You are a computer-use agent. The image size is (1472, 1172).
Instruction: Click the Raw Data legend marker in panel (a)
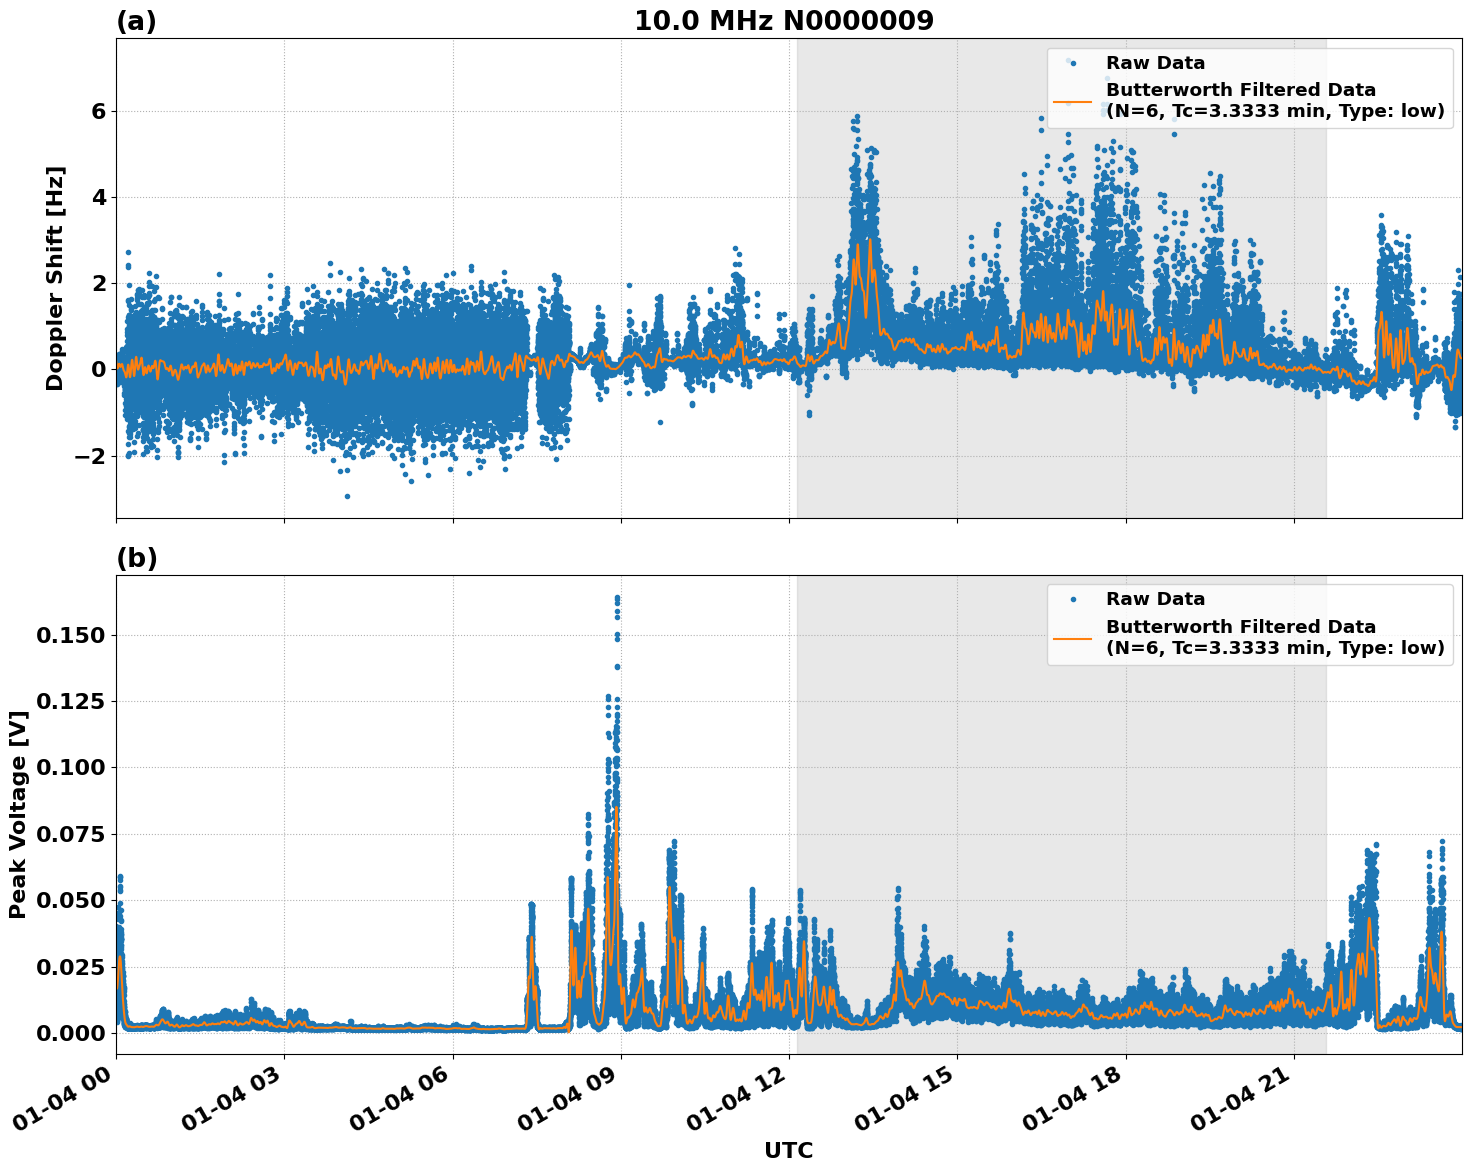(x=1072, y=62)
